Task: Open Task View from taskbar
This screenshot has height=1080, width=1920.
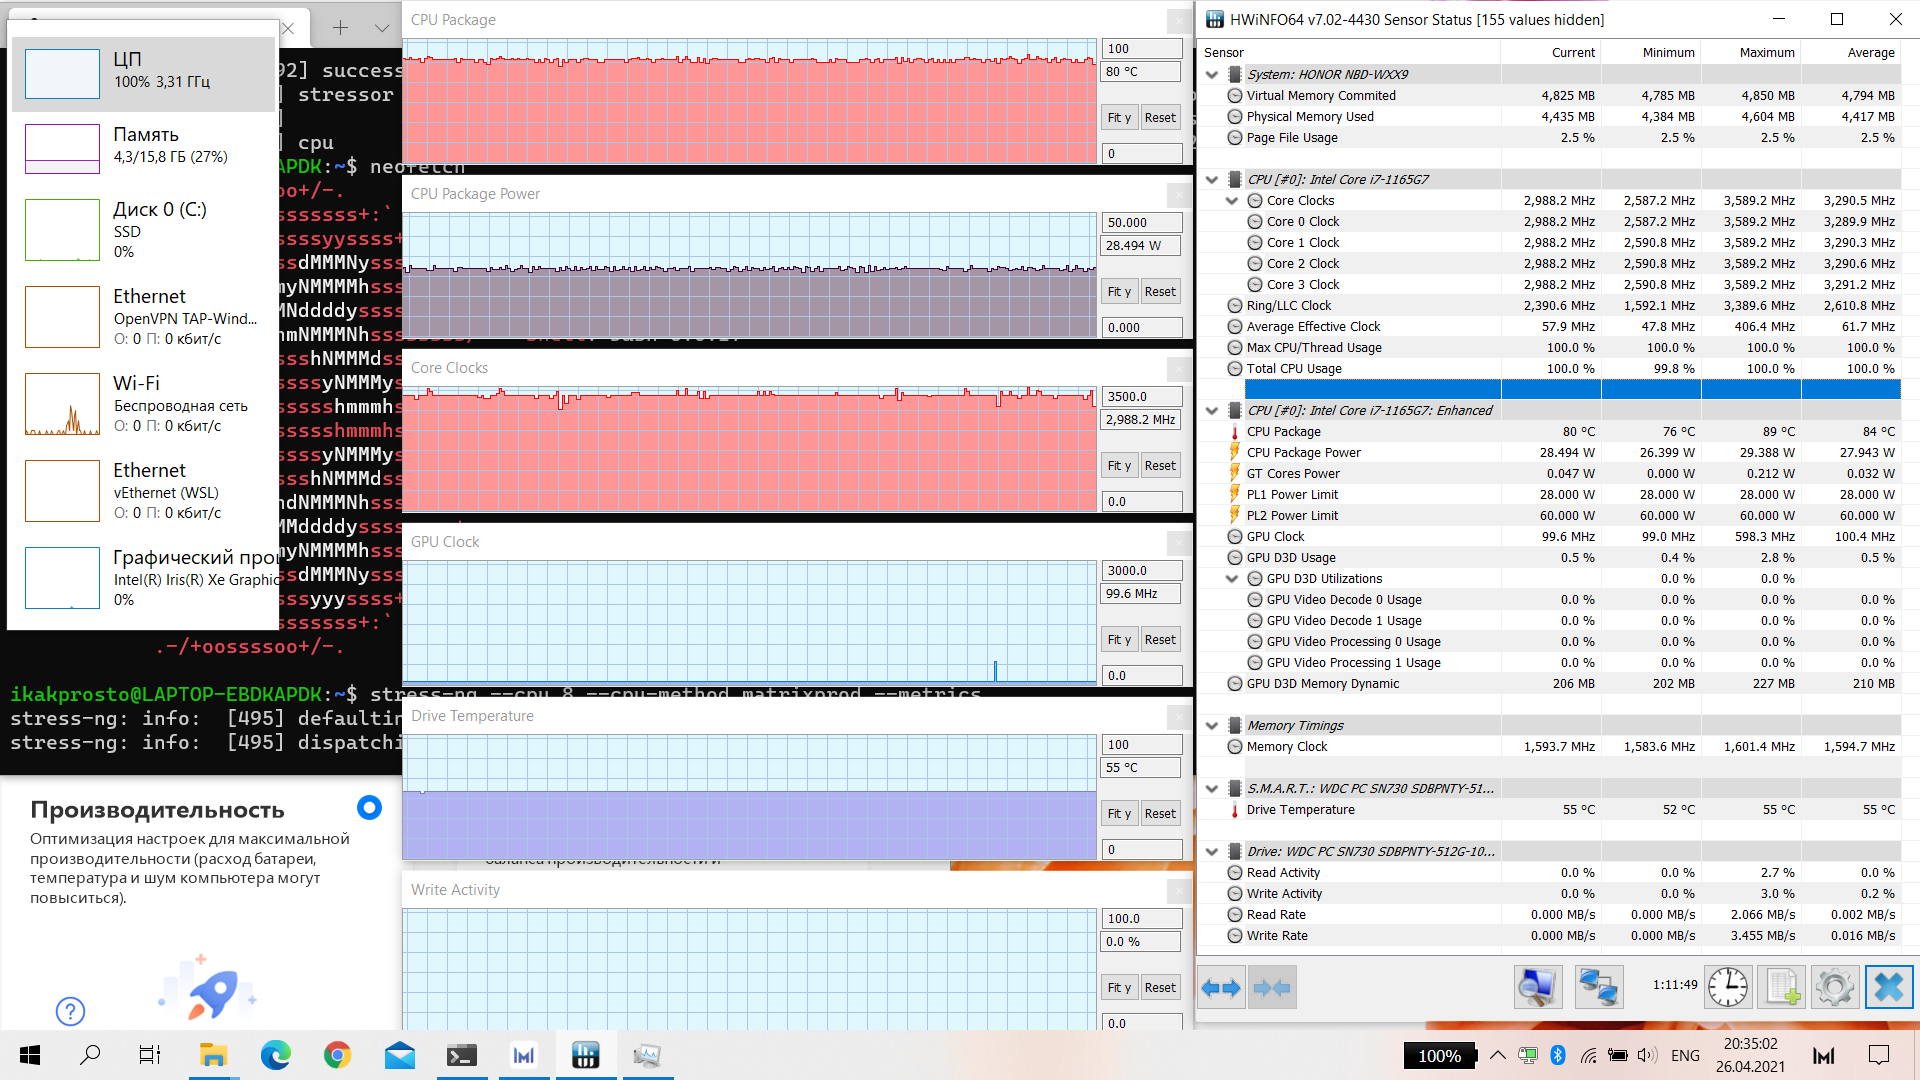Action: pyautogui.click(x=150, y=1055)
